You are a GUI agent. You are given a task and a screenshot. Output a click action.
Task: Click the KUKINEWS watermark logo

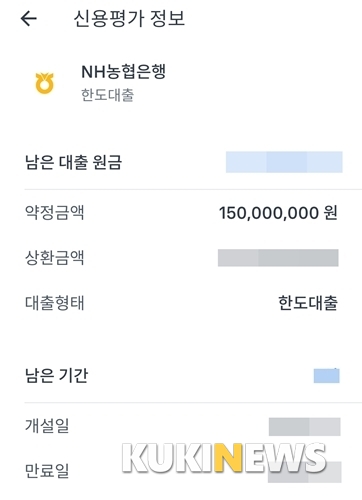click(x=224, y=458)
